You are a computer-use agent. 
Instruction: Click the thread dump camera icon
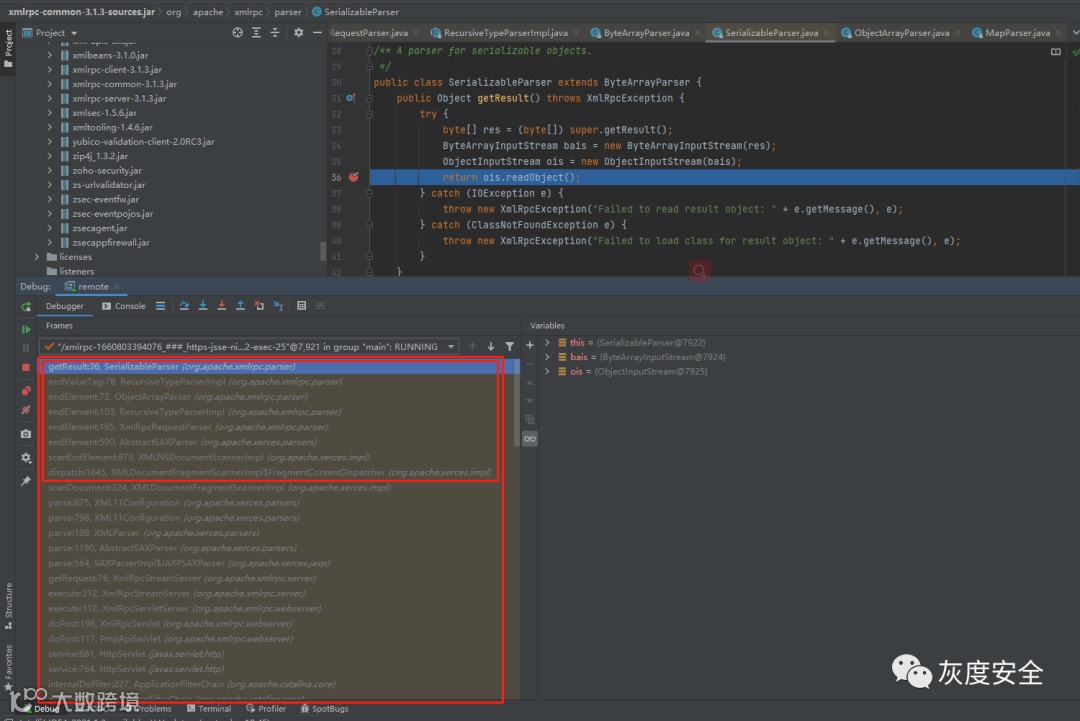coord(25,434)
